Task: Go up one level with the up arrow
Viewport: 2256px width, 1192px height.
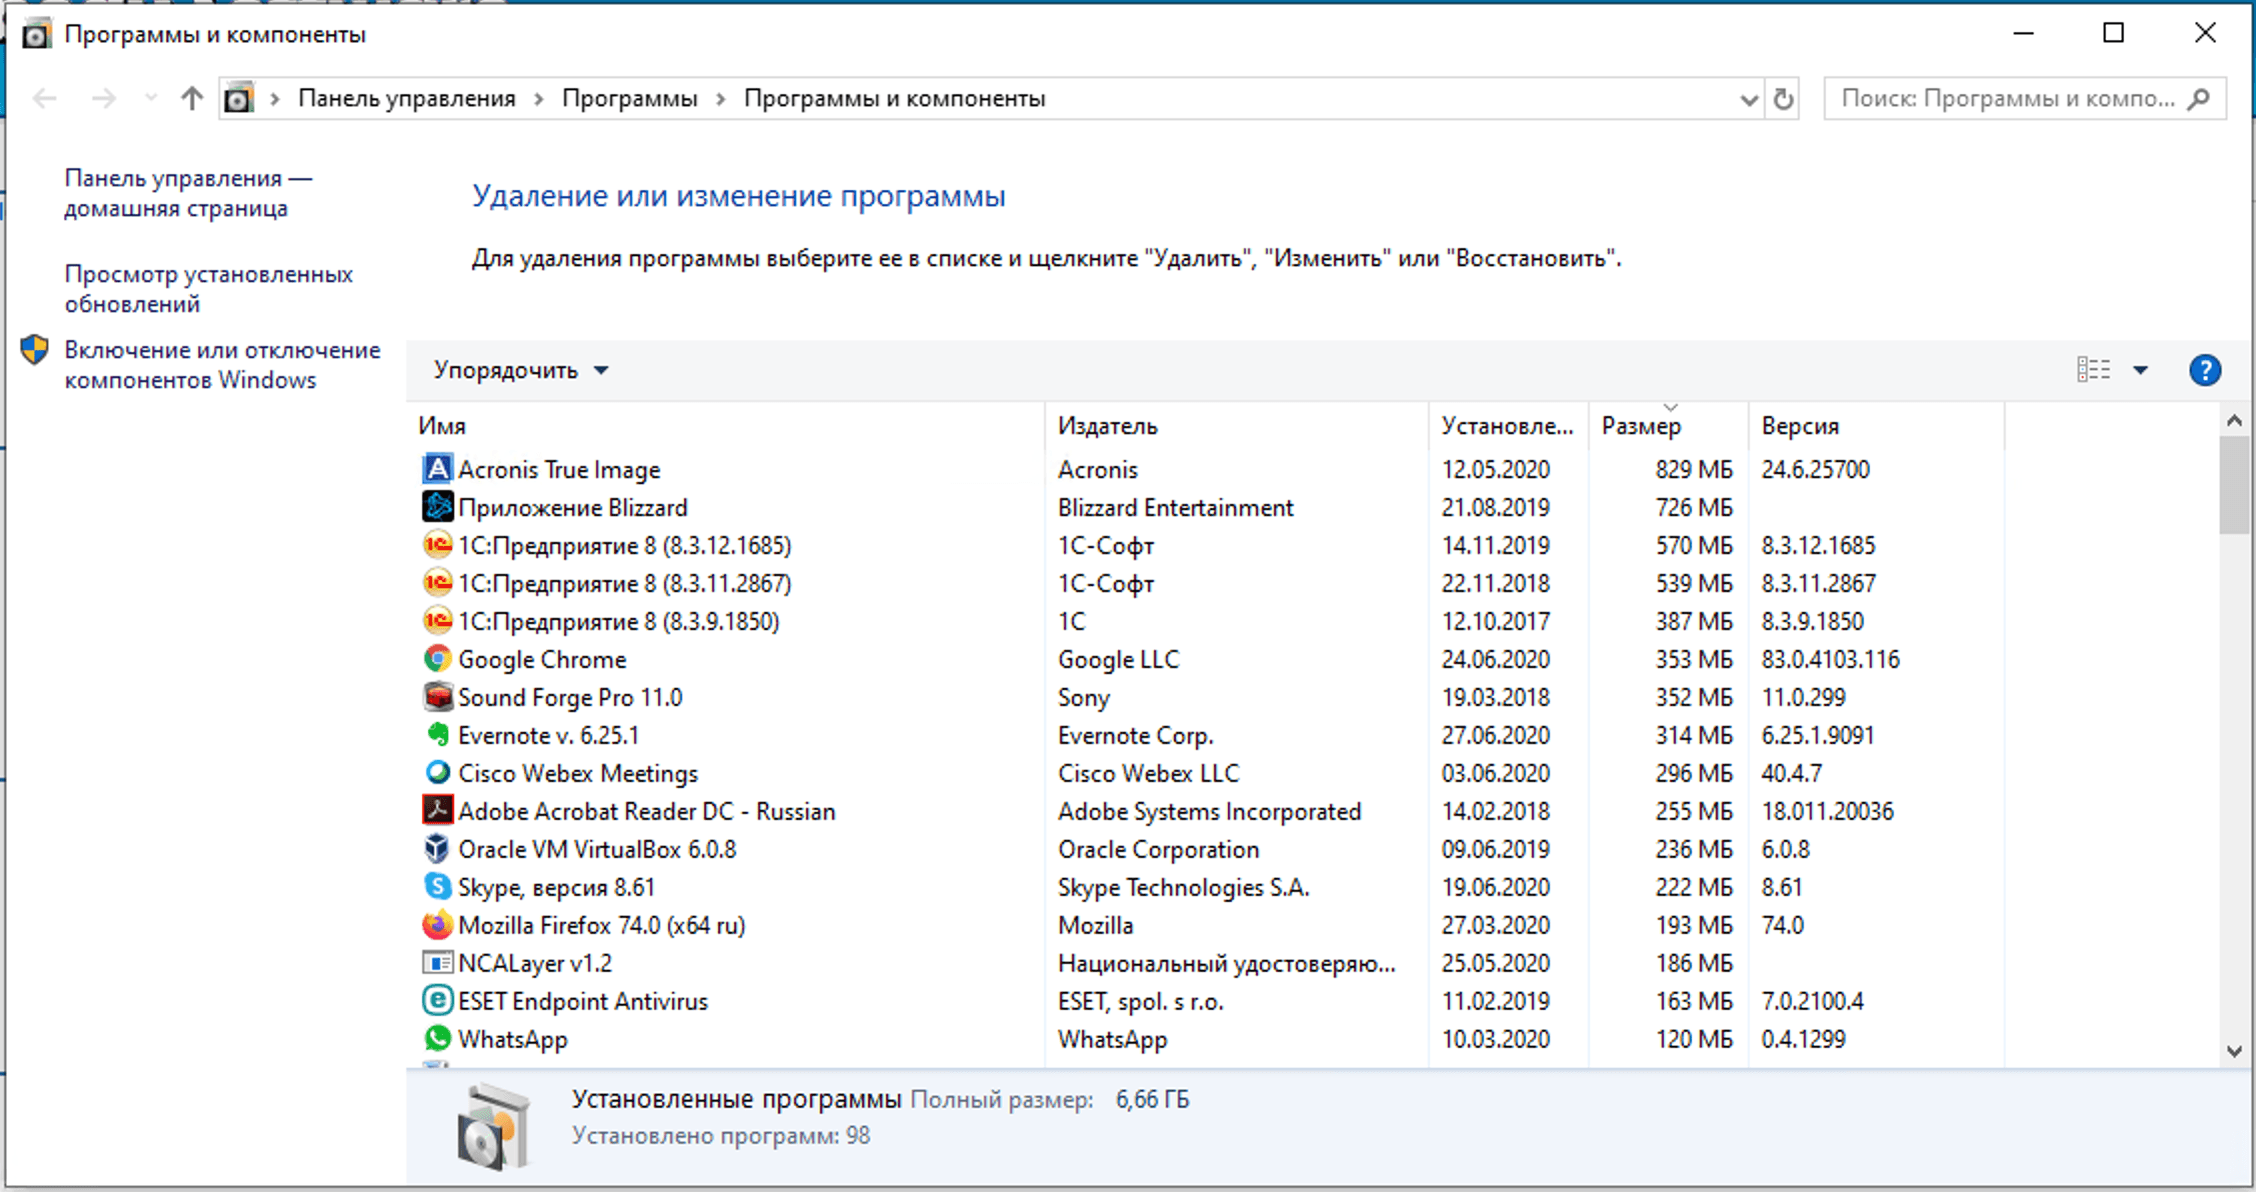Action: [192, 98]
